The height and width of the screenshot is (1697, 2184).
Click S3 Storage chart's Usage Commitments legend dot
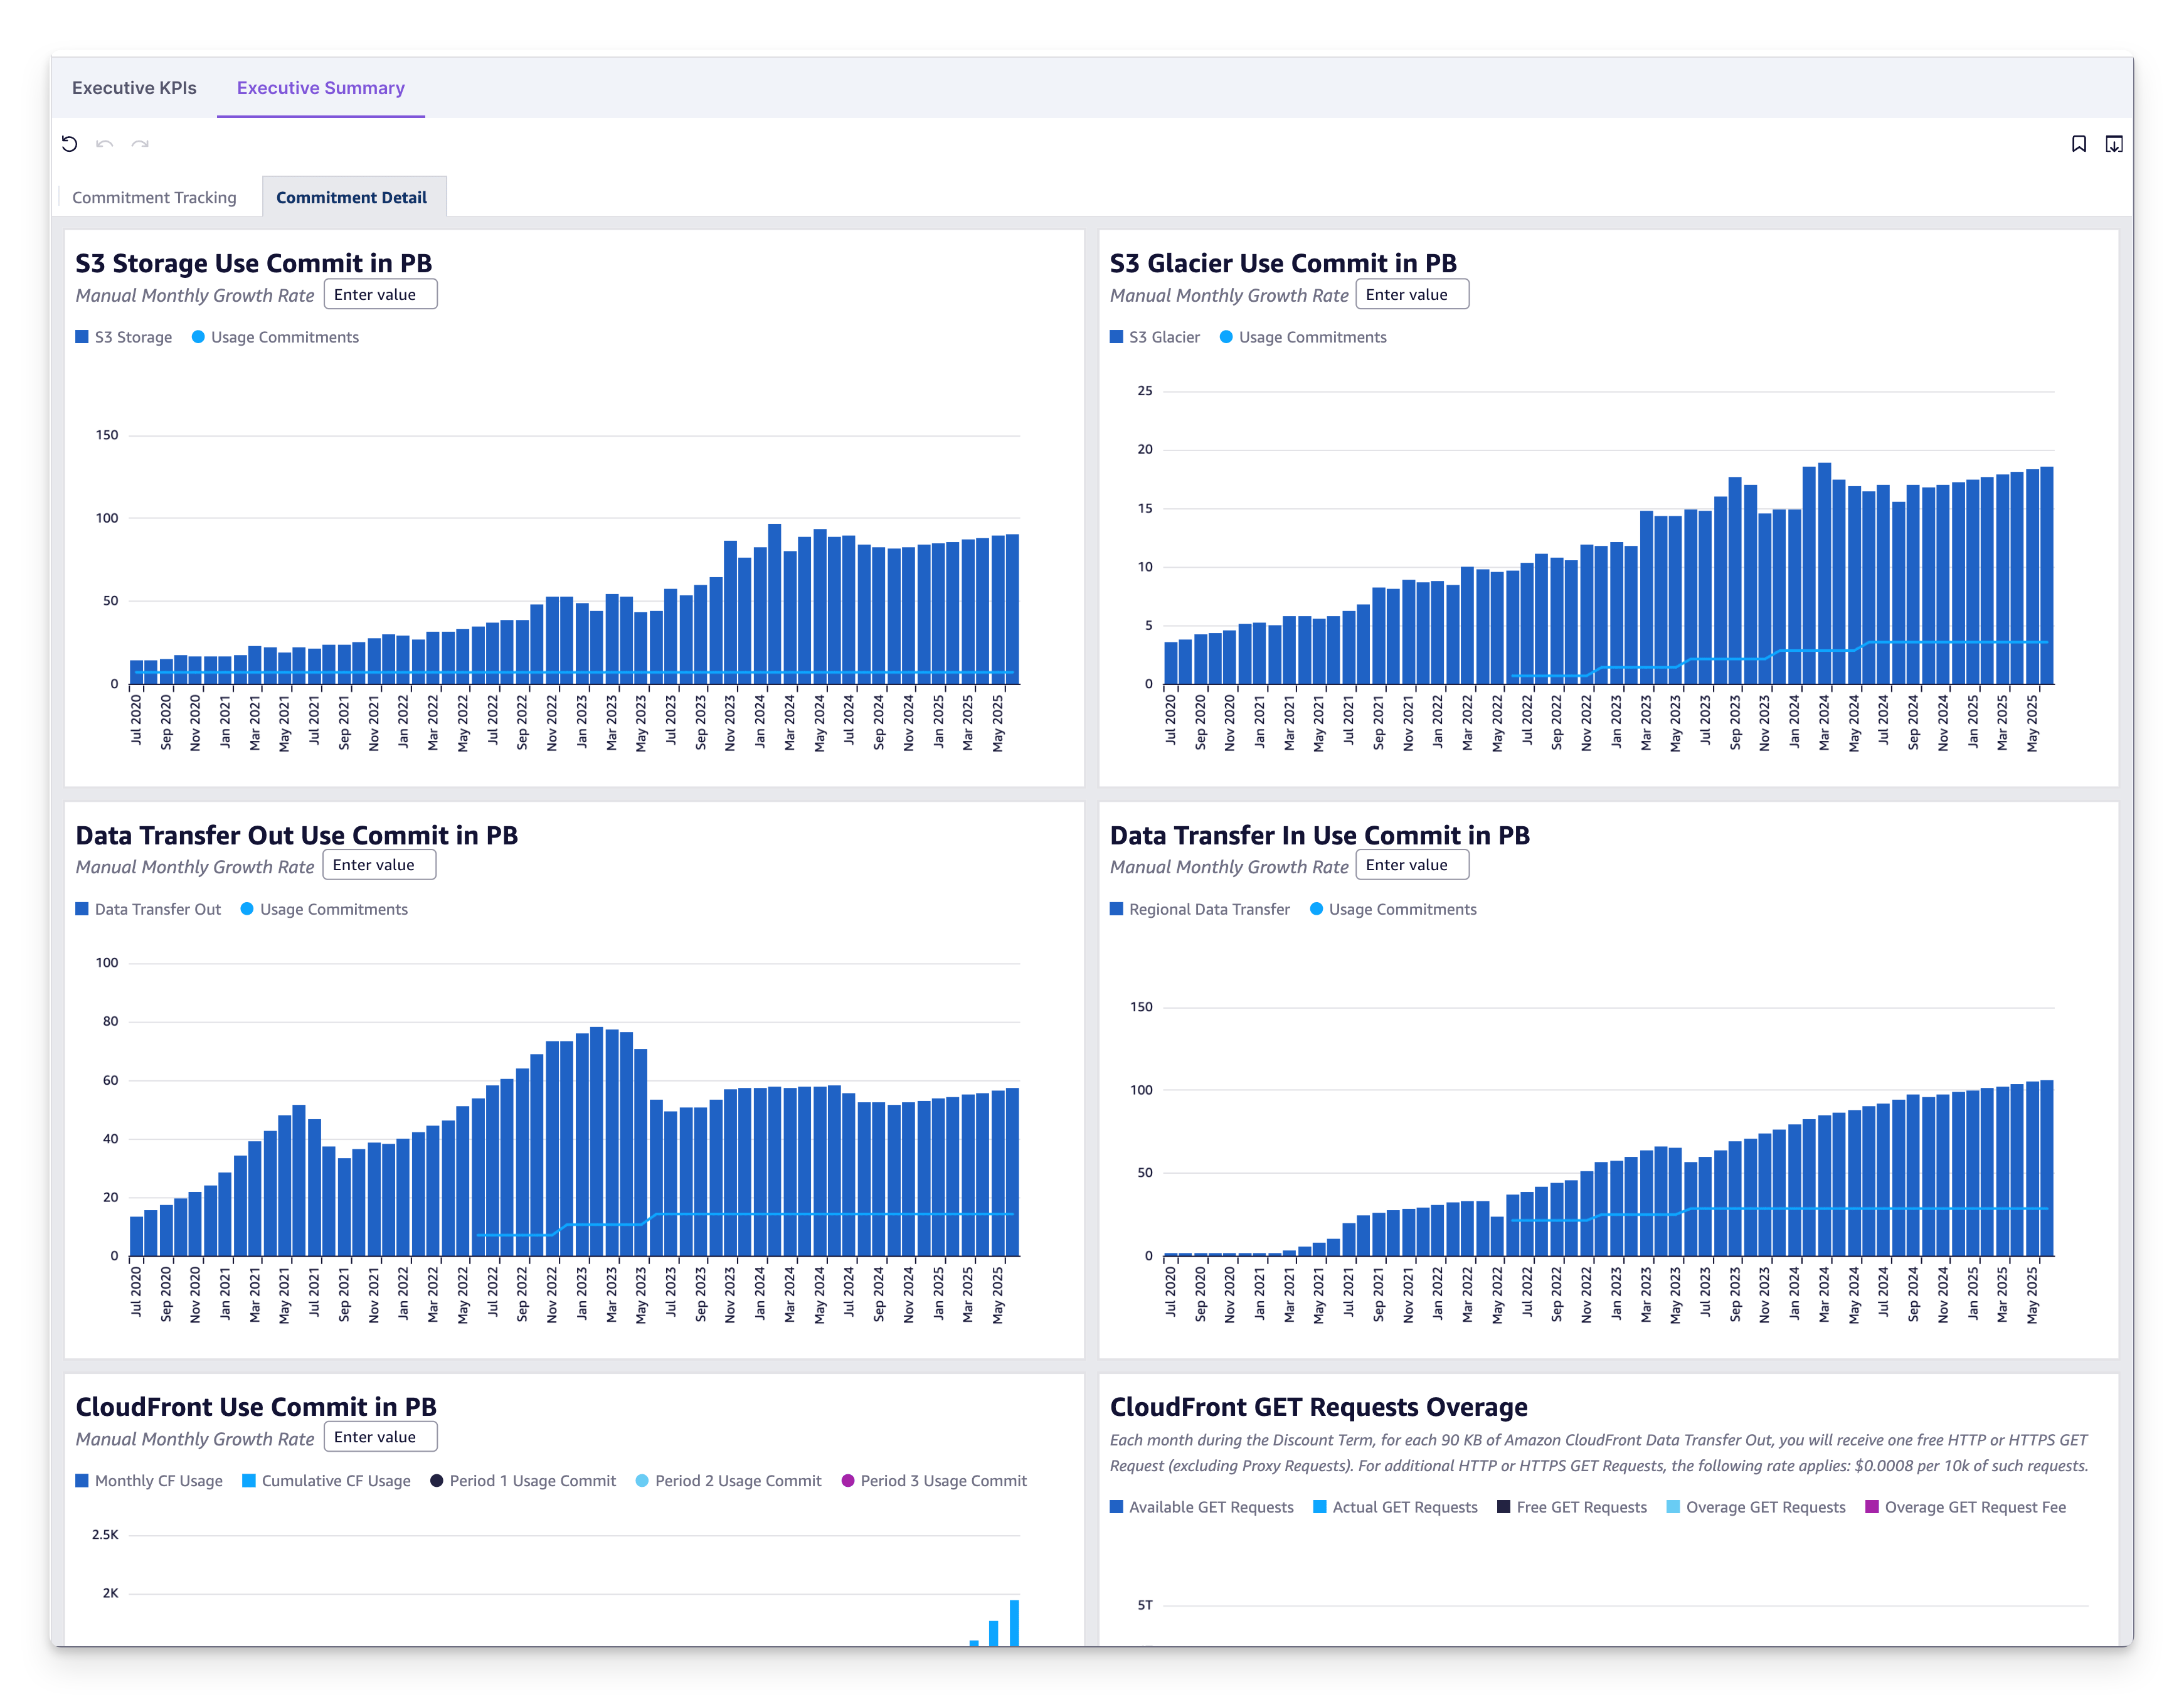coord(198,337)
